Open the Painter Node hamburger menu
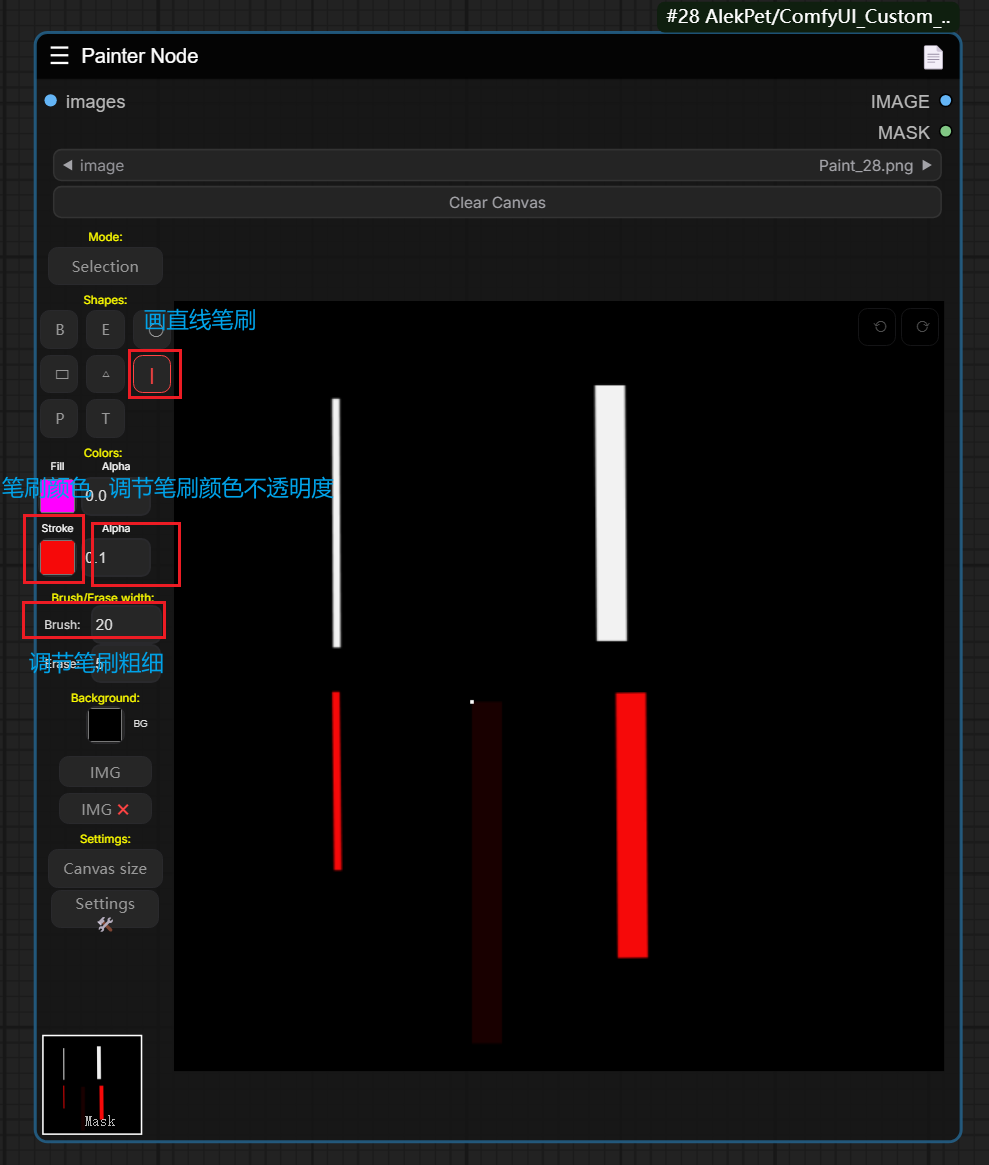989x1165 pixels. 60,56
